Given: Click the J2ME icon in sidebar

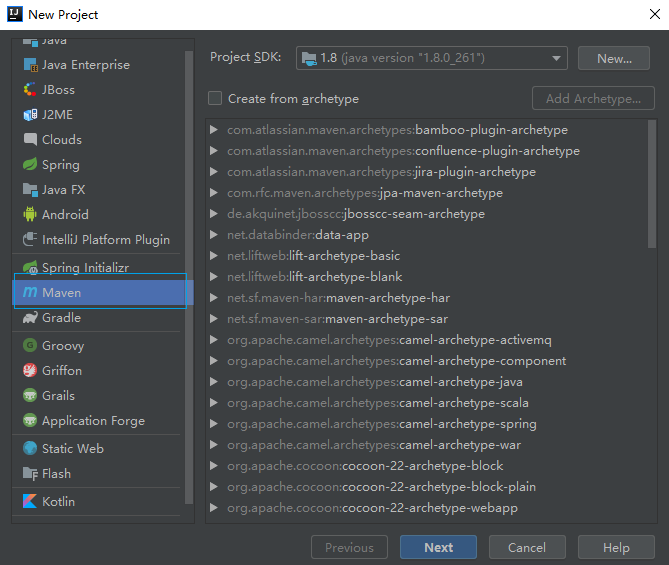Looking at the screenshot, I should point(30,115).
